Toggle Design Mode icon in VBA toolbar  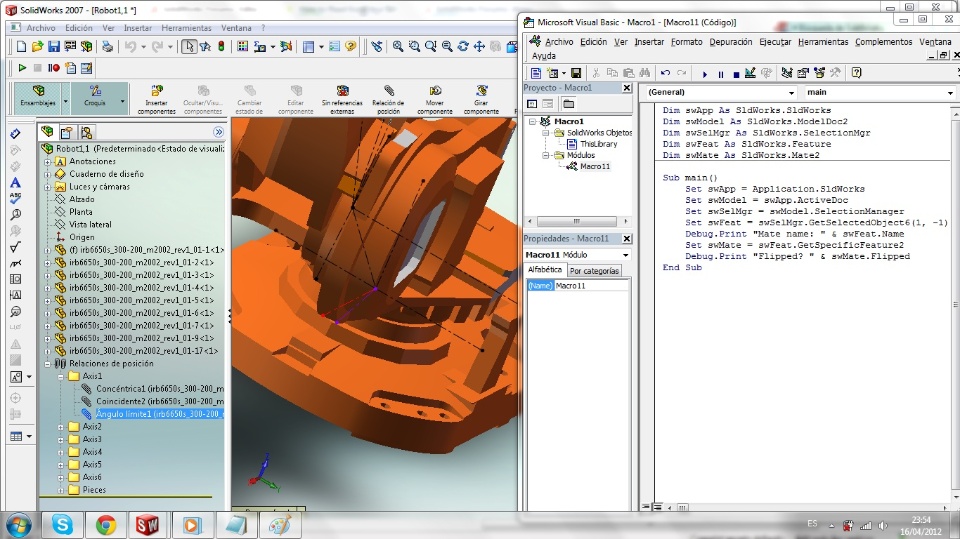coord(751,73)
